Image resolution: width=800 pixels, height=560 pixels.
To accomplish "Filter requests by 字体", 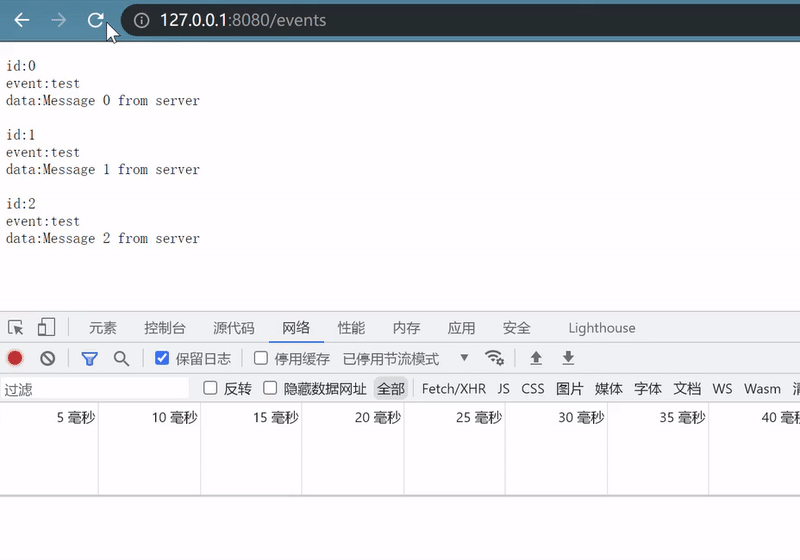I will click(648, 389).
